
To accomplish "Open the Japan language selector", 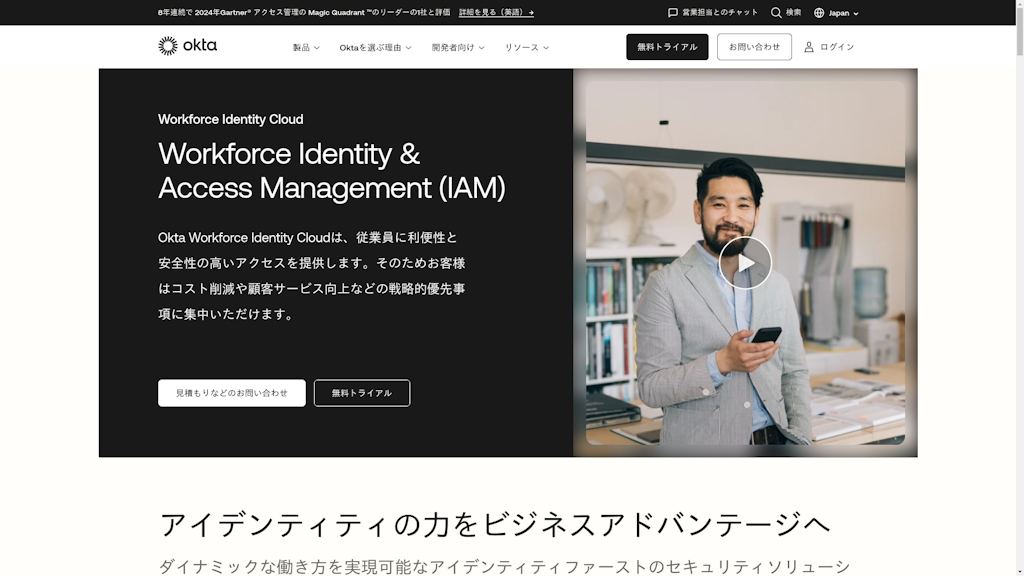I will click(x=836, y=13).
